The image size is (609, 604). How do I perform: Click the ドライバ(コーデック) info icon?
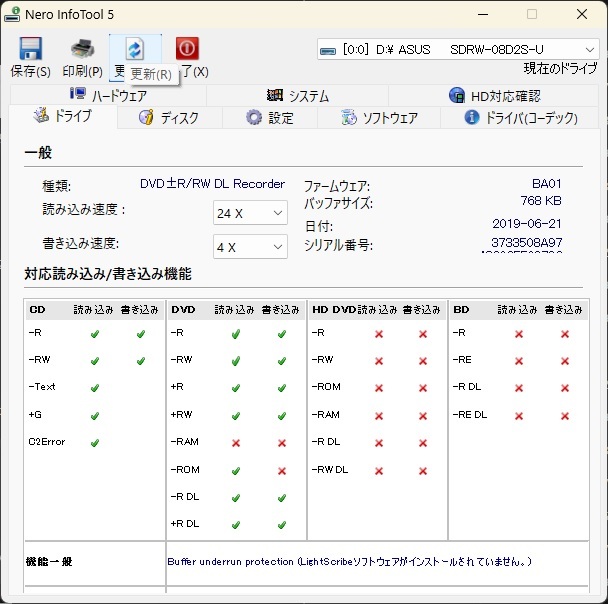472,117
